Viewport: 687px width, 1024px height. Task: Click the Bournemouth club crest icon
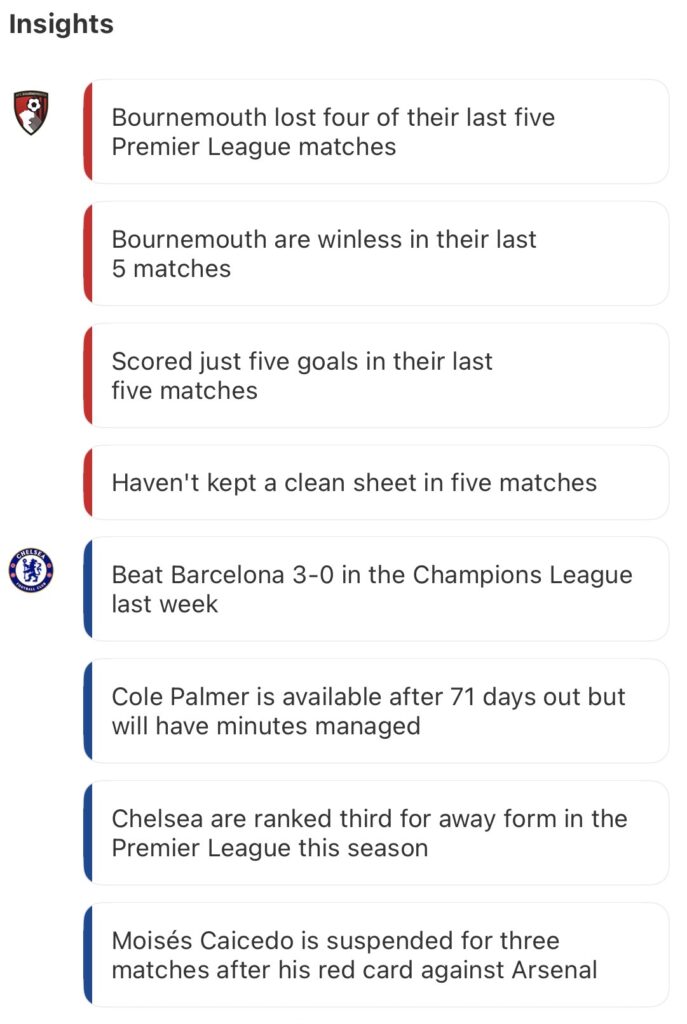[x=31, y=113]
